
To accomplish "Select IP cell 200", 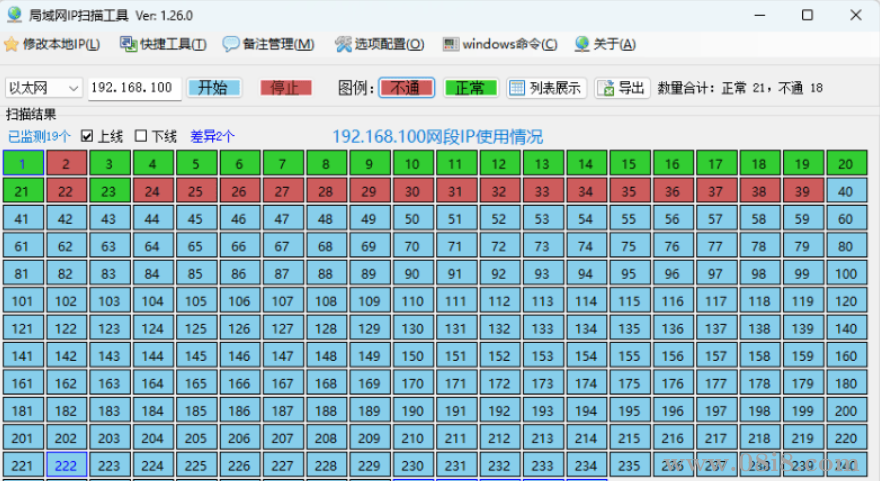I will tap(846, 411).
